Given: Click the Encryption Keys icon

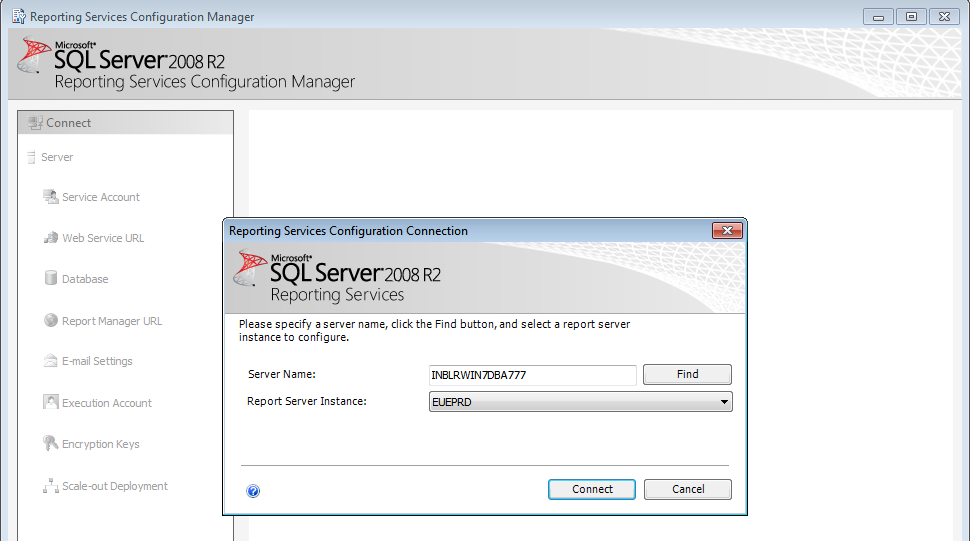Looking at the screenshot, I should tap(51, 443).
